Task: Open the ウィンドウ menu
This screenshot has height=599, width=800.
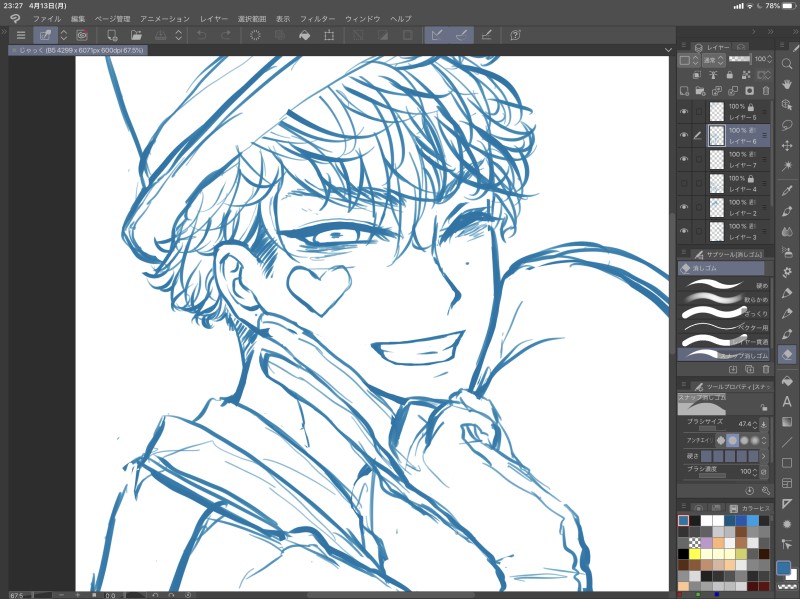Action: click(363, 19)
